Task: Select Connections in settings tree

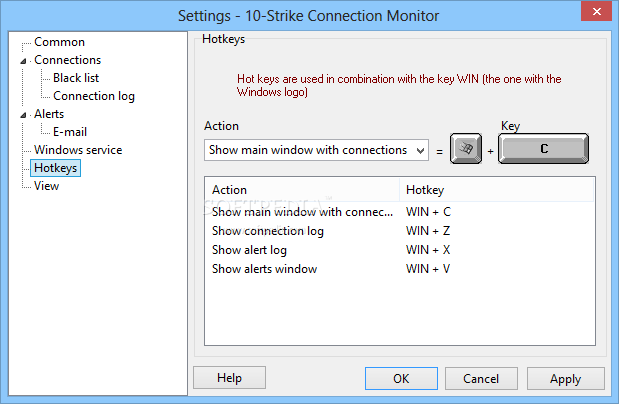Action: [68, 60]
